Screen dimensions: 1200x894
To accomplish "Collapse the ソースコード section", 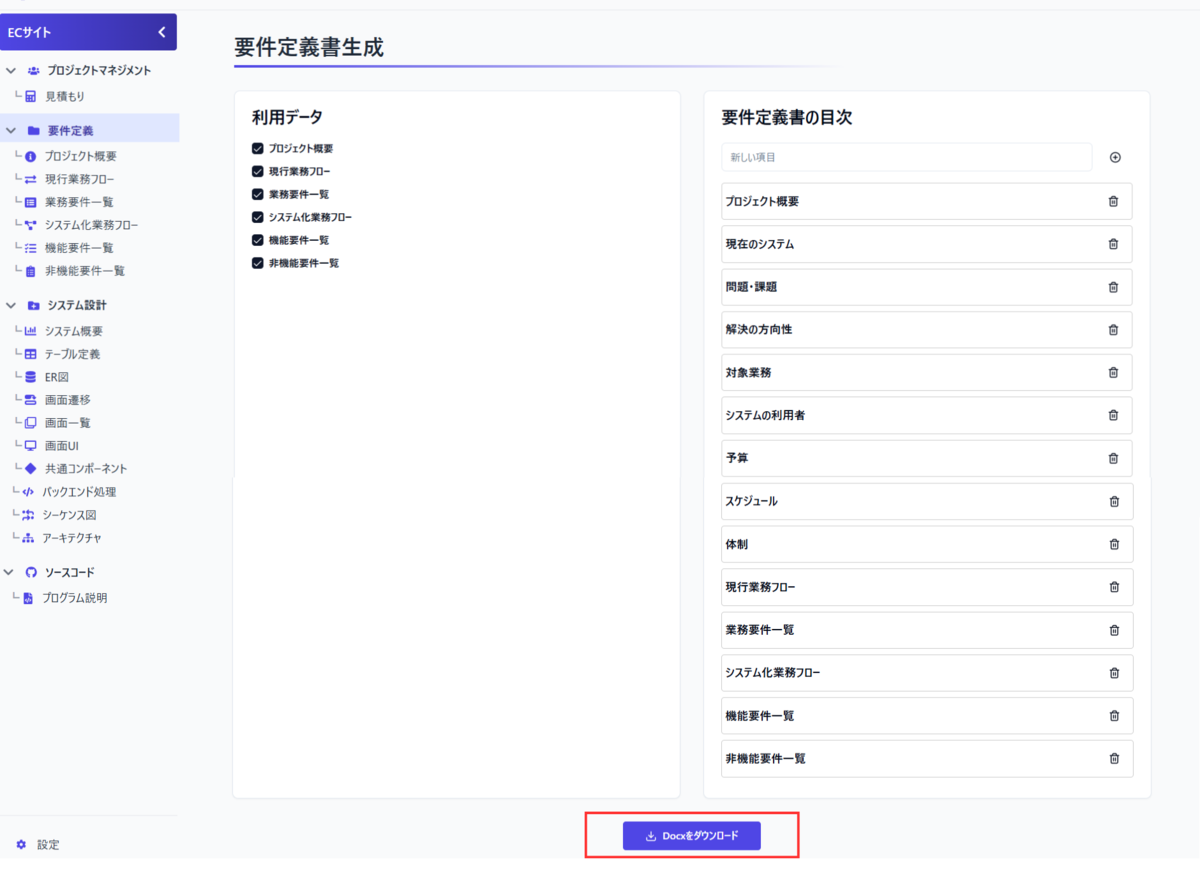I will coord(10,572).
